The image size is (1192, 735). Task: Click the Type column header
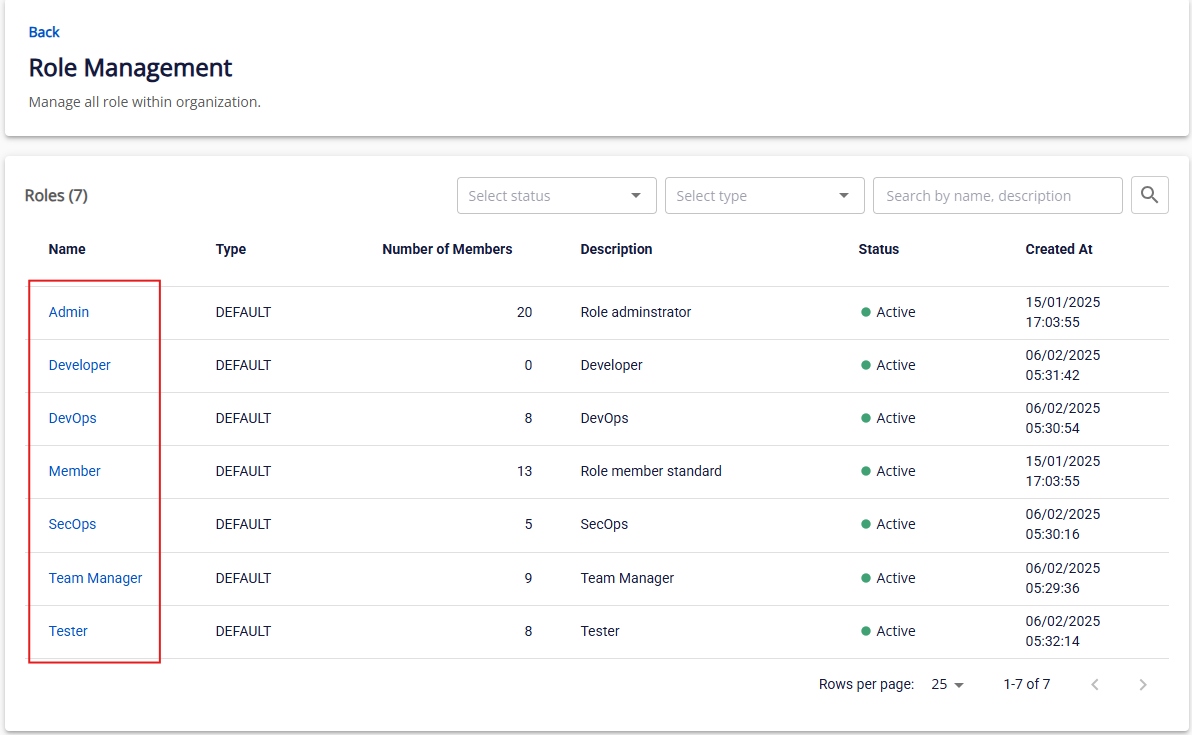point(231,249)
